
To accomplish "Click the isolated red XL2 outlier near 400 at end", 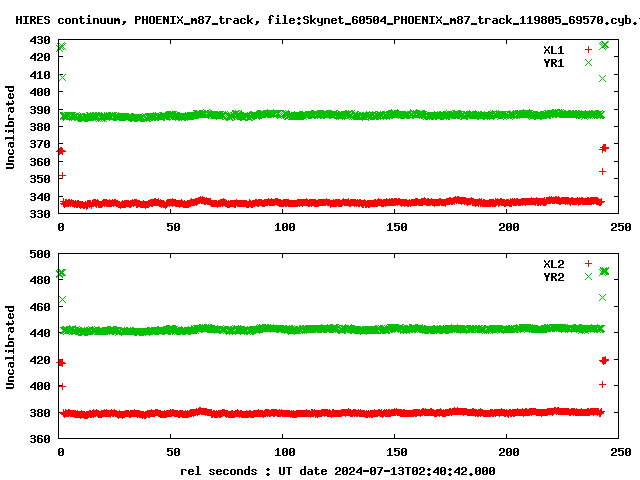I will coord(602,384).
